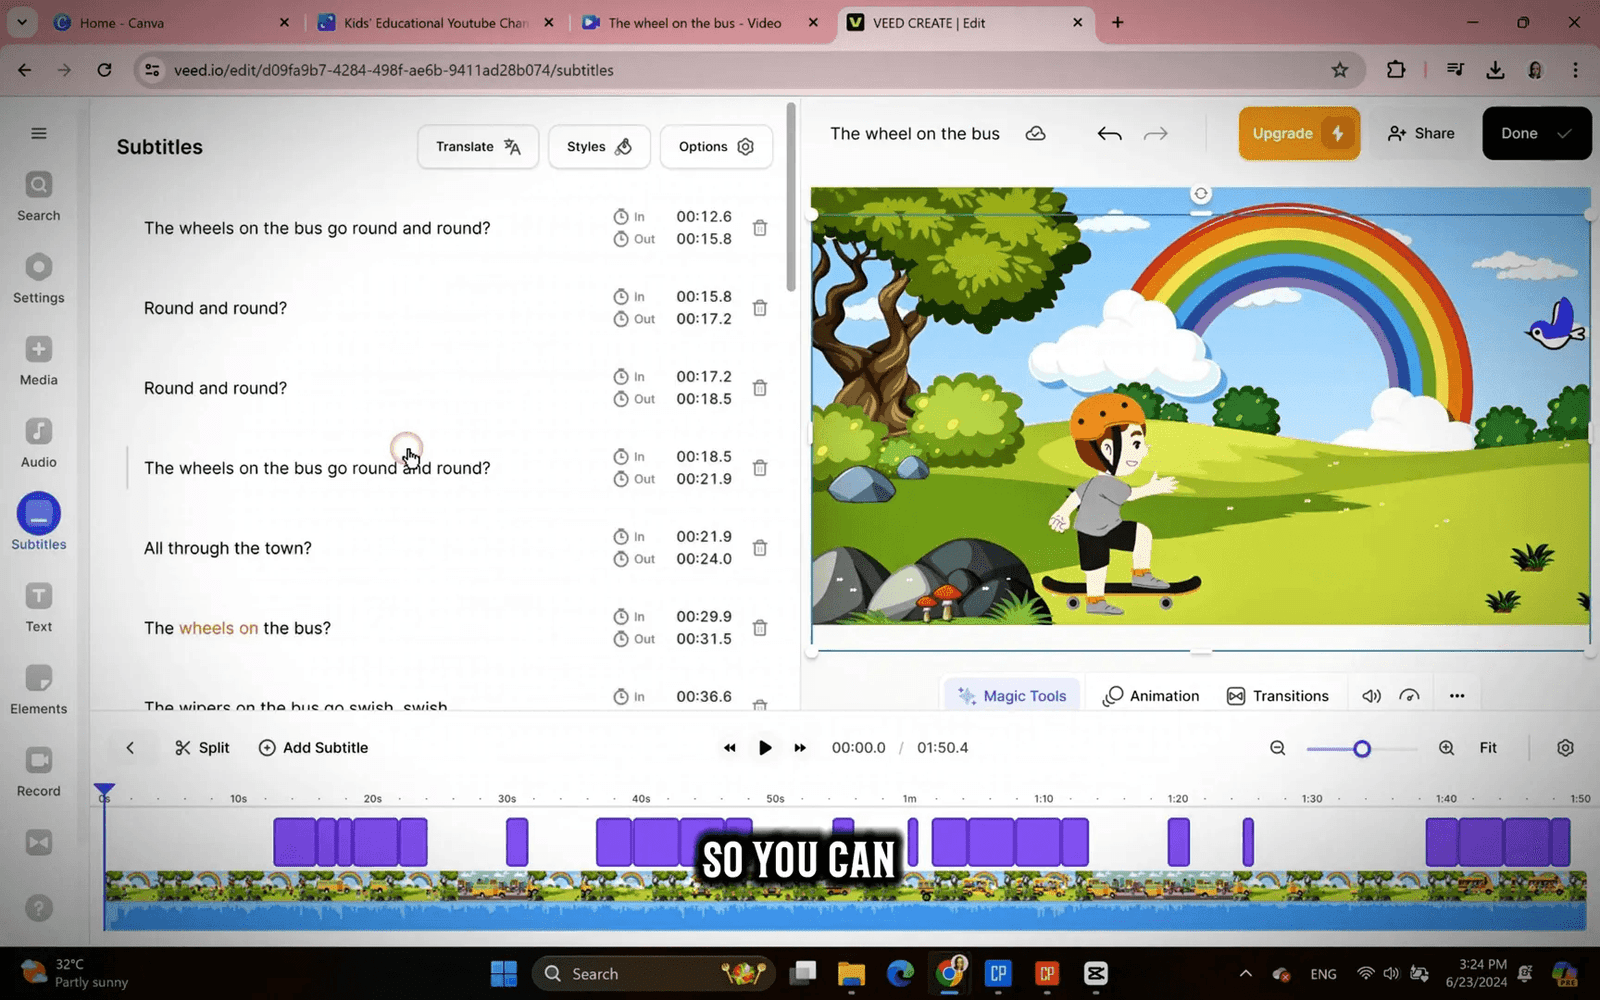Switch to the Animation tab
1600x1000 pixels.
[x=1151, y=696]
